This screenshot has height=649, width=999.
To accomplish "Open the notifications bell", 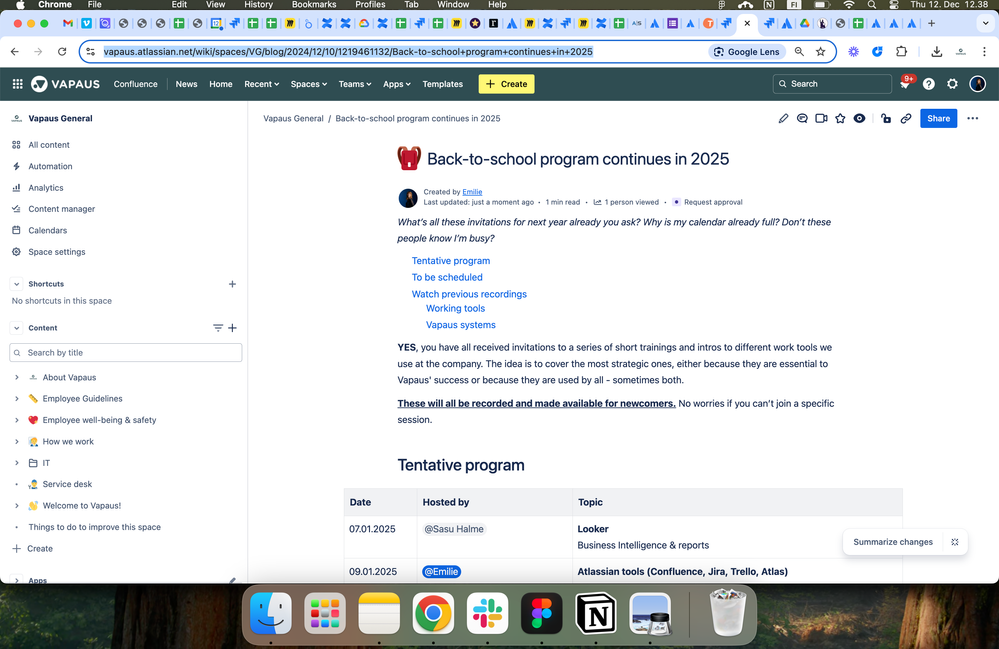I will (903, 84).
